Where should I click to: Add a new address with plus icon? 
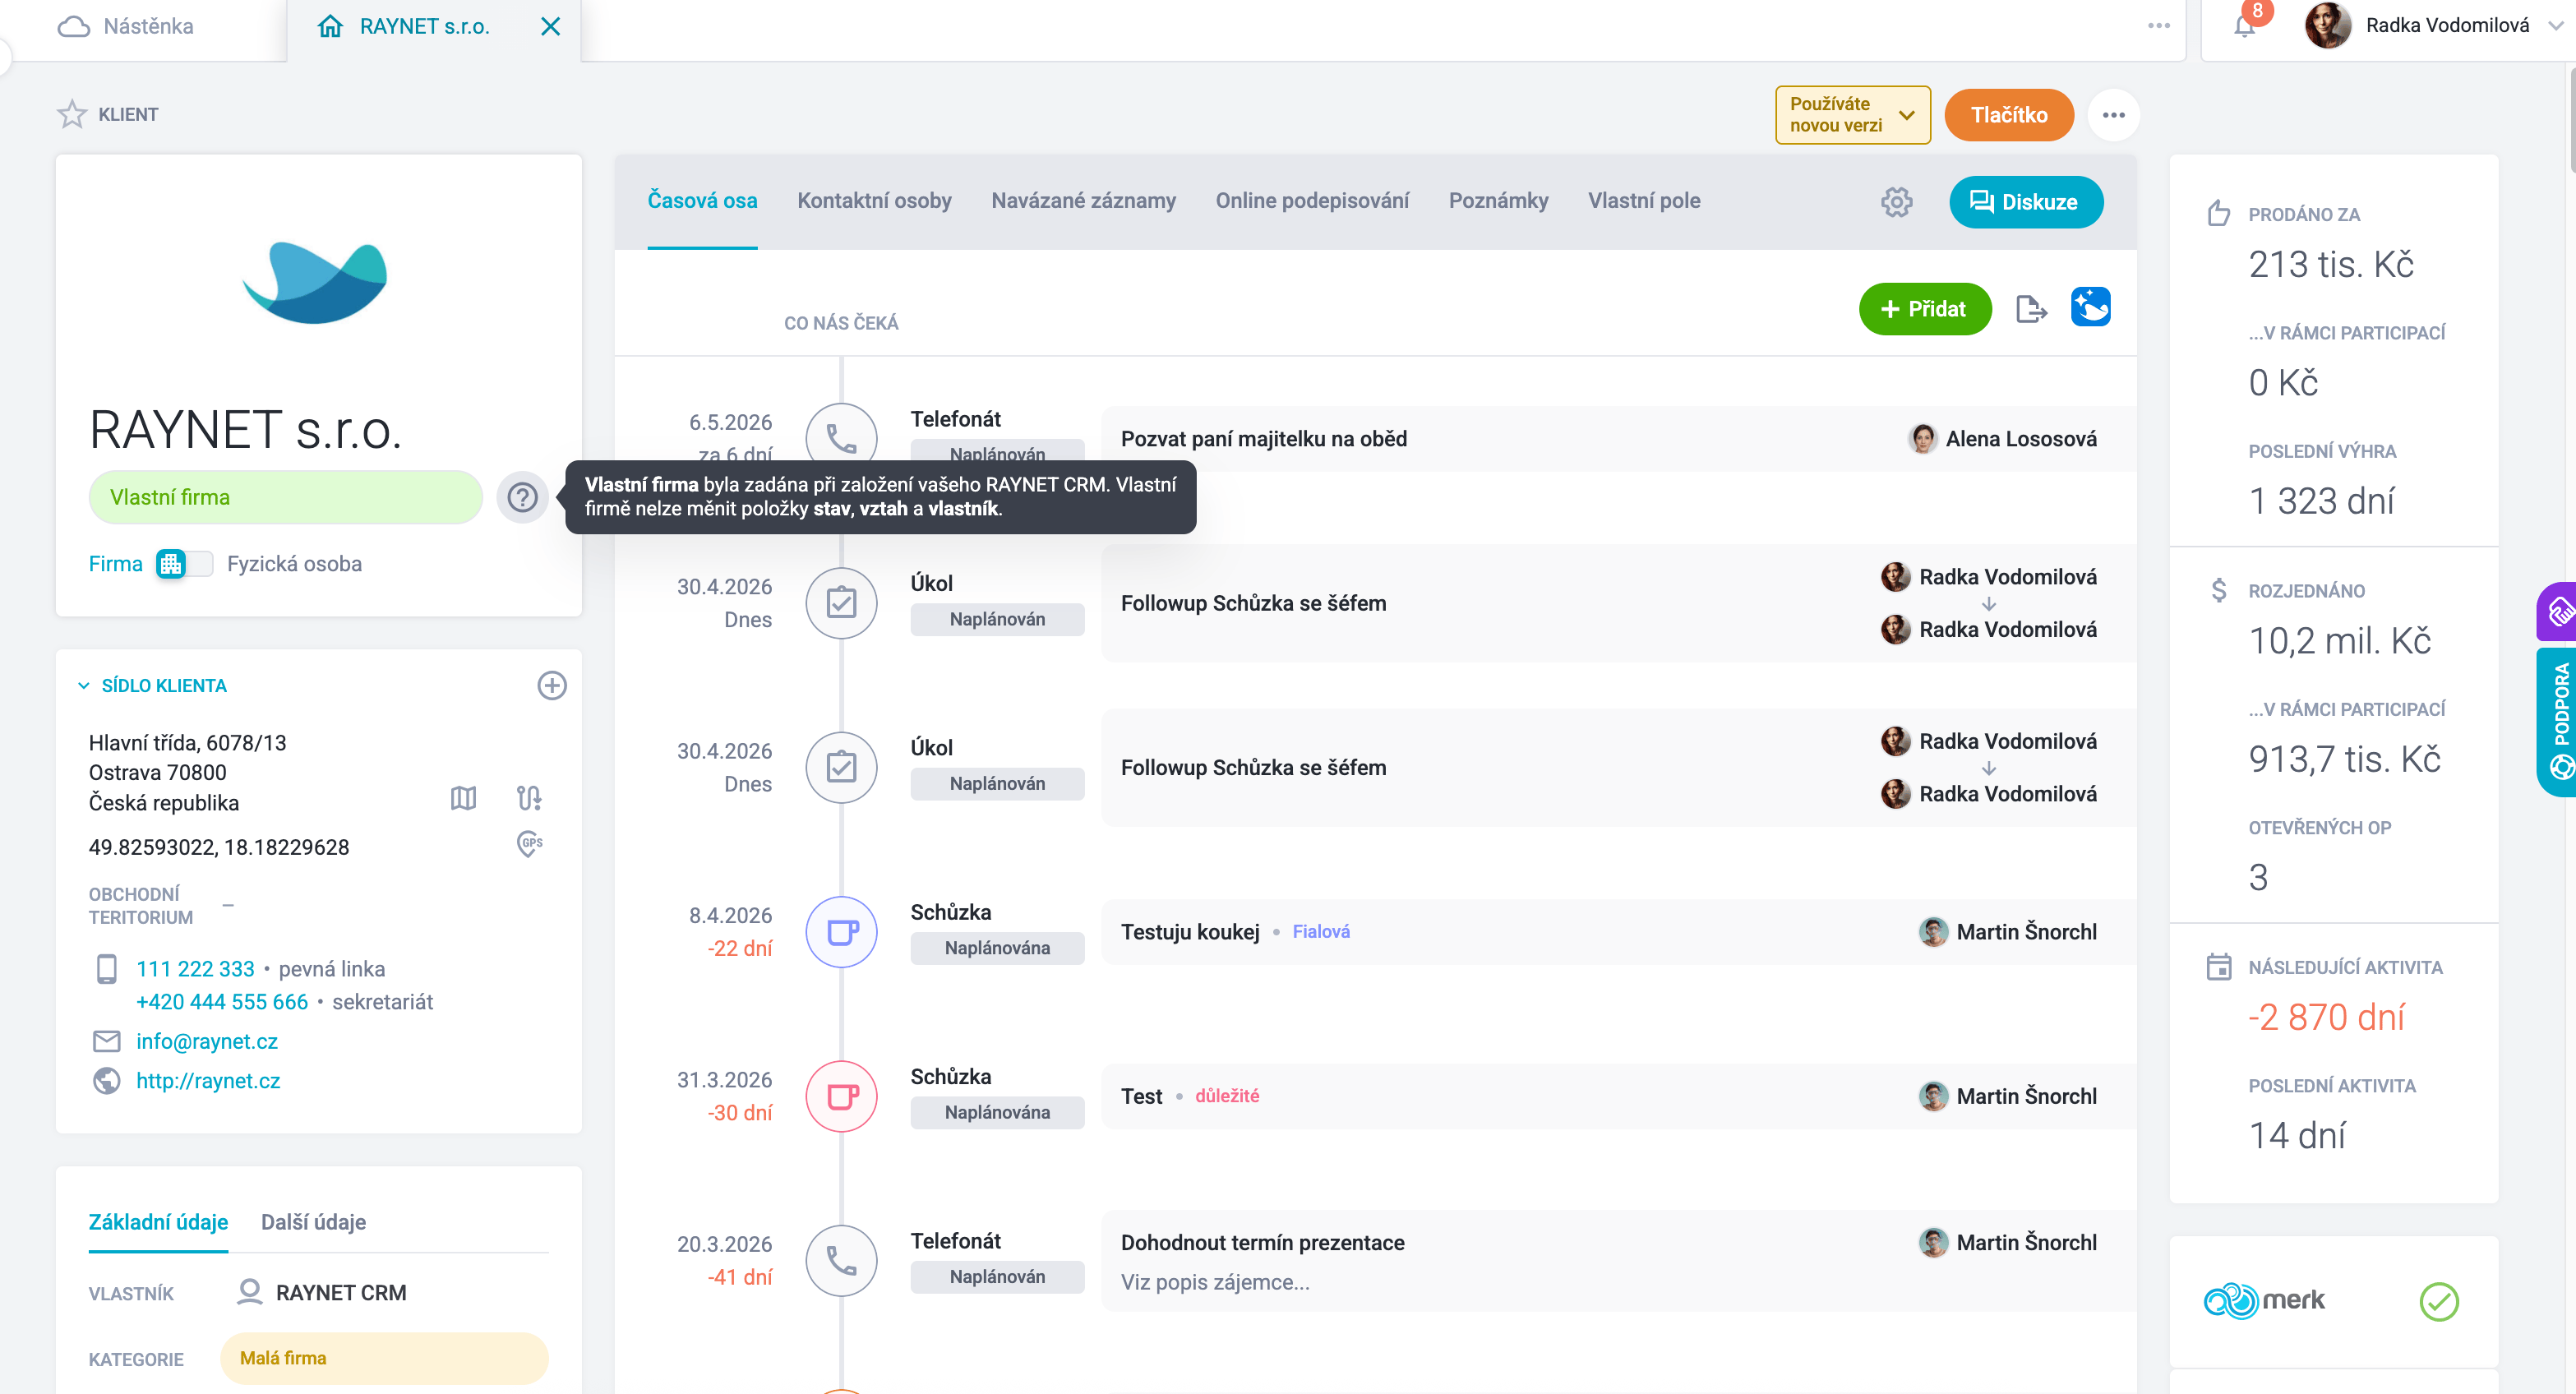[552, 686]
